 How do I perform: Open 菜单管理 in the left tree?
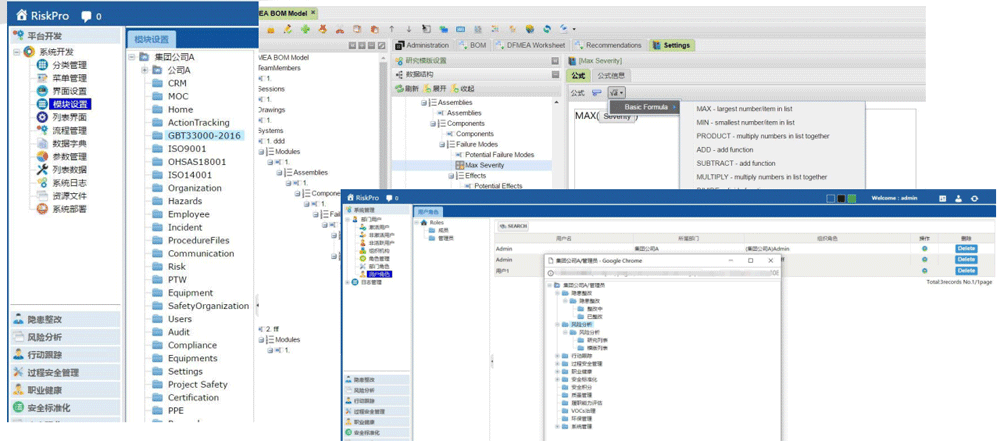[x=69, y=78]
